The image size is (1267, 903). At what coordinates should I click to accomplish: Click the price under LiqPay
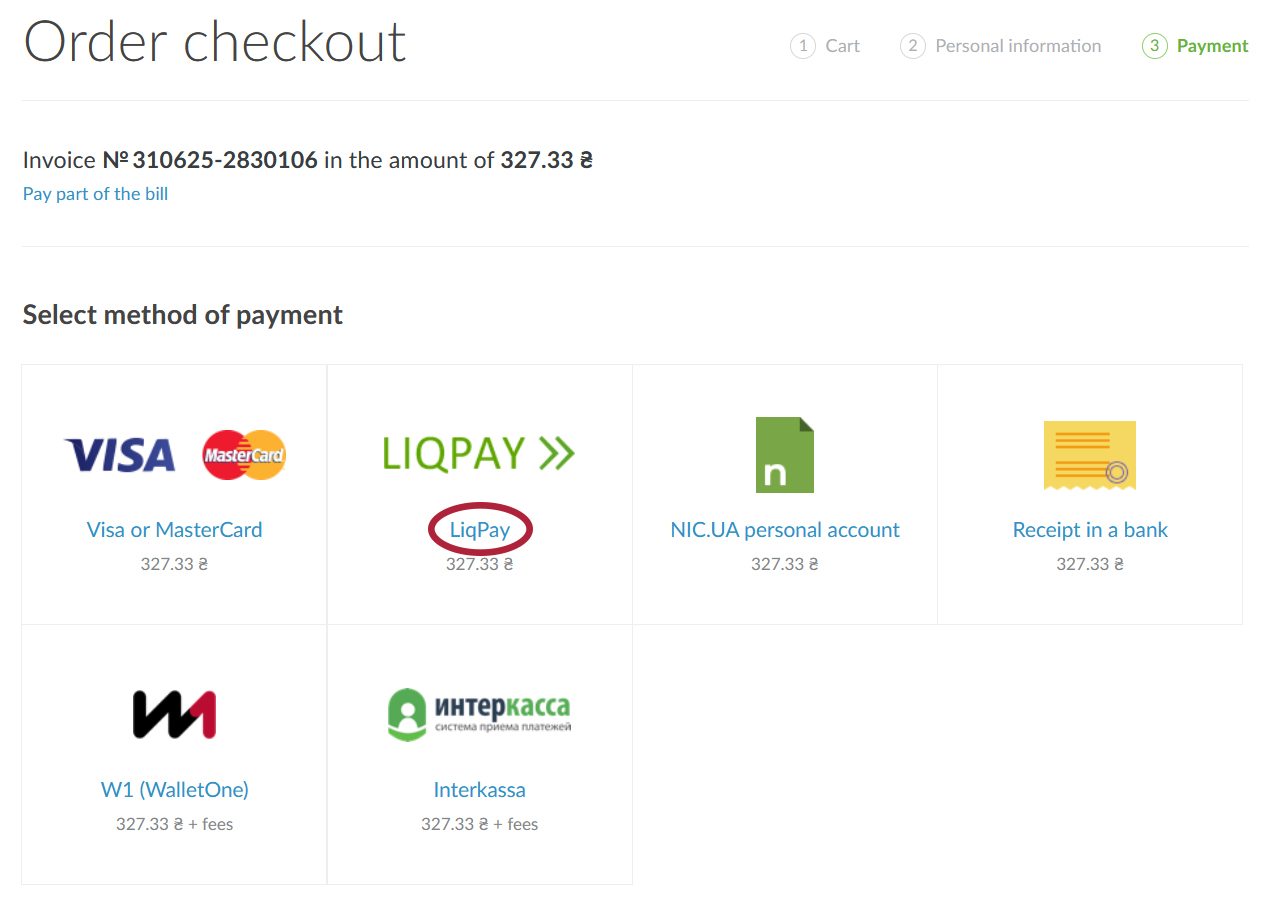point(480,564)
